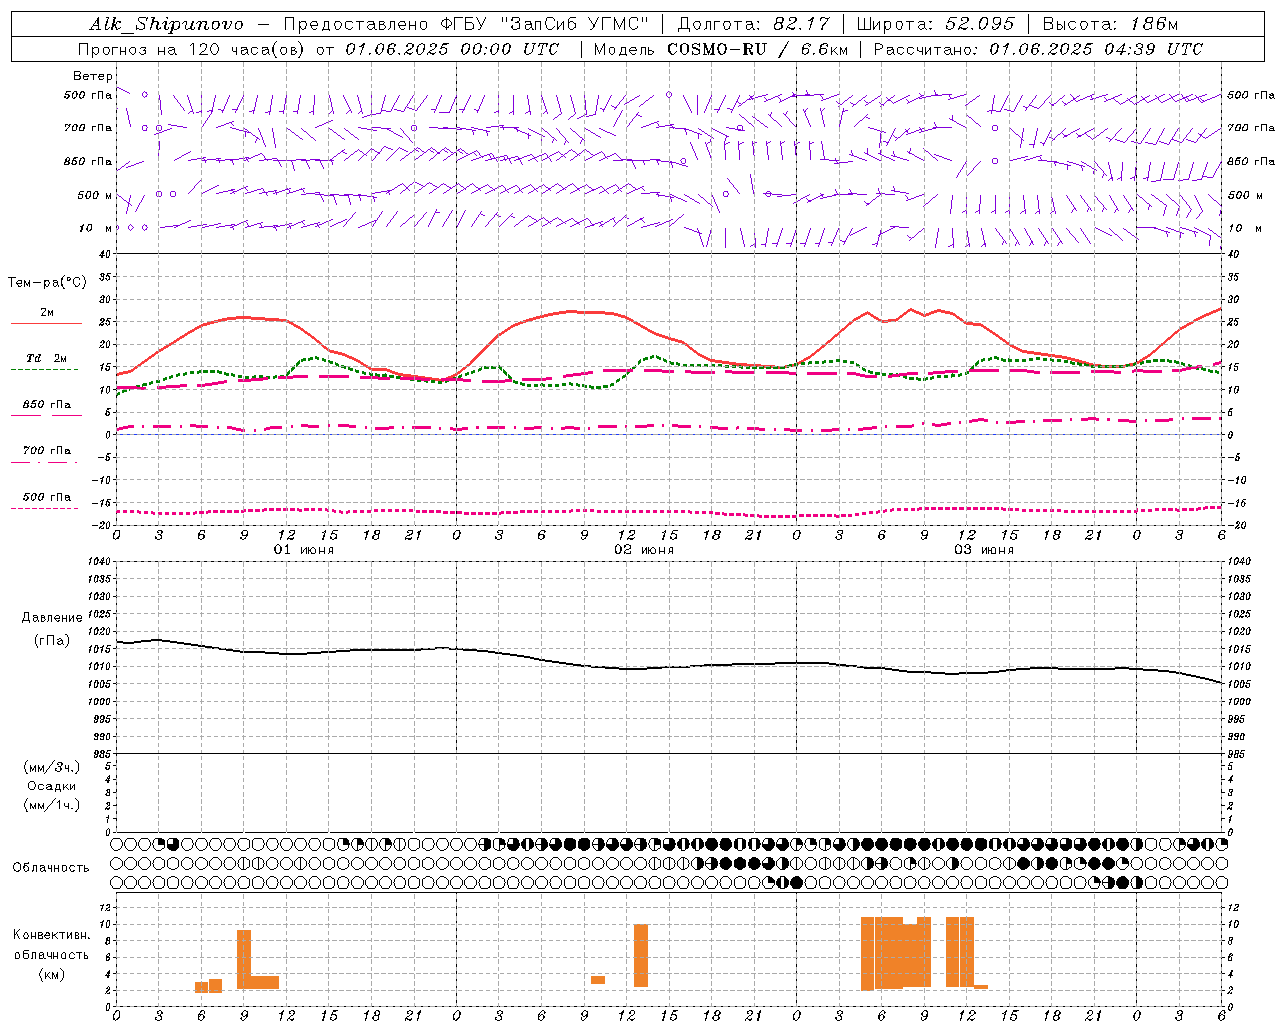Click the (мм/3ч.) precipitation unit label

(x=52, y=767)
